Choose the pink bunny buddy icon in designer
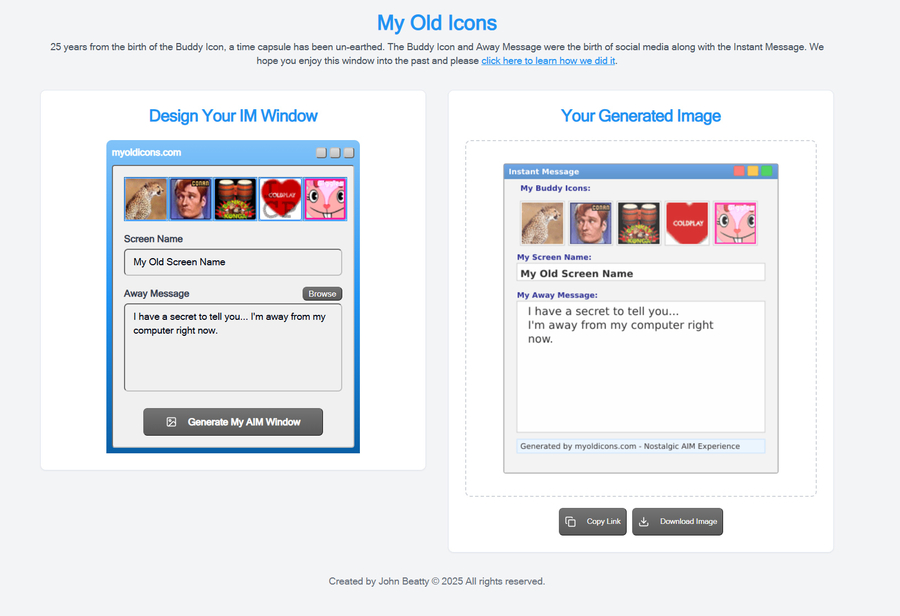Viewport: 900px width, 616px height. (325, 199)
